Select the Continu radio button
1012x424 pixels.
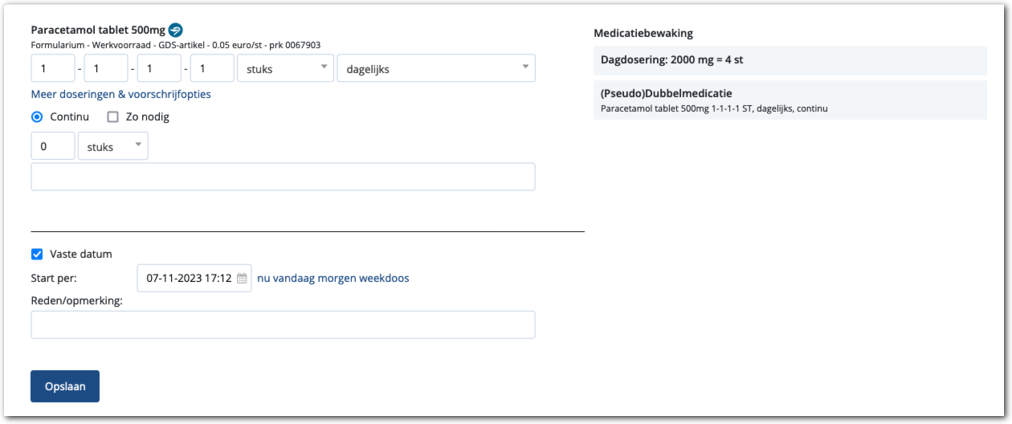click(38, 116)
